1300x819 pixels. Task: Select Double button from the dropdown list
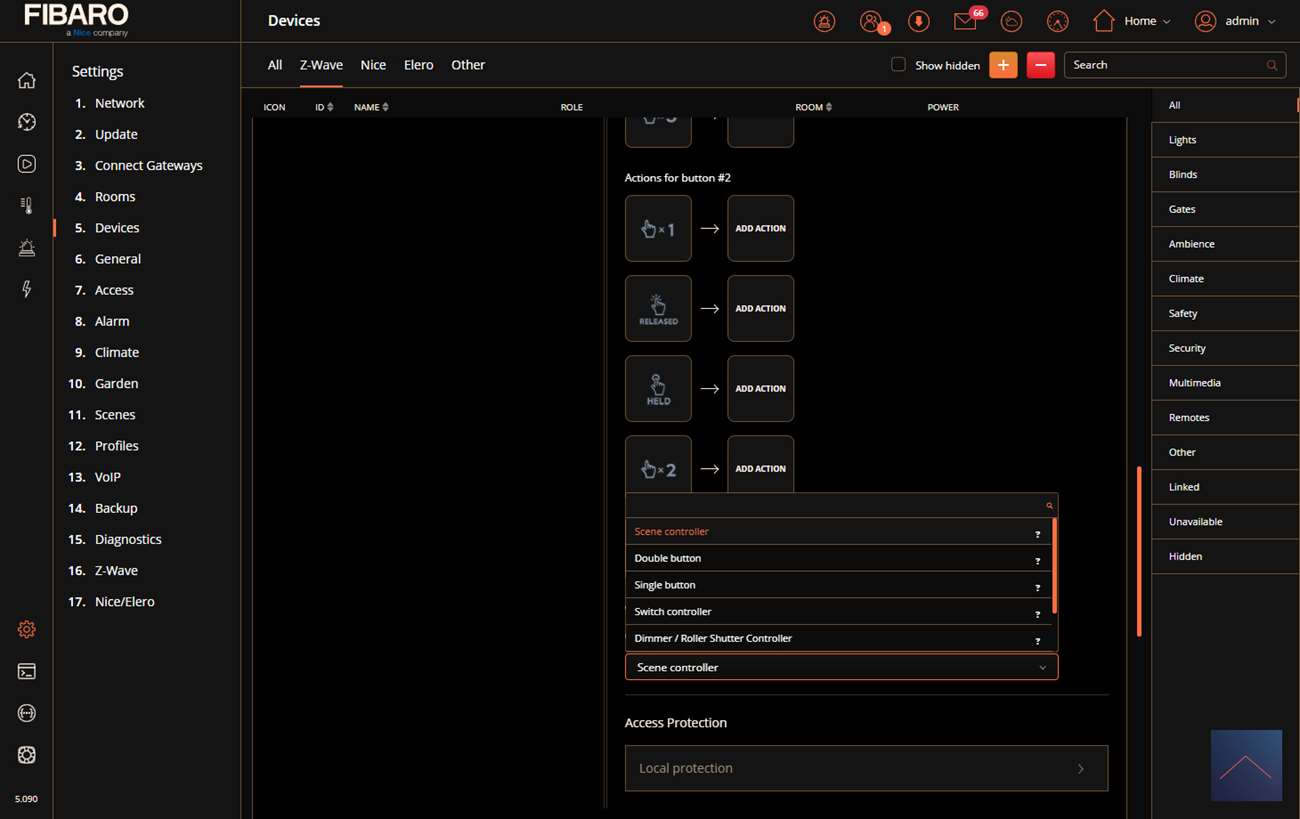668,558
